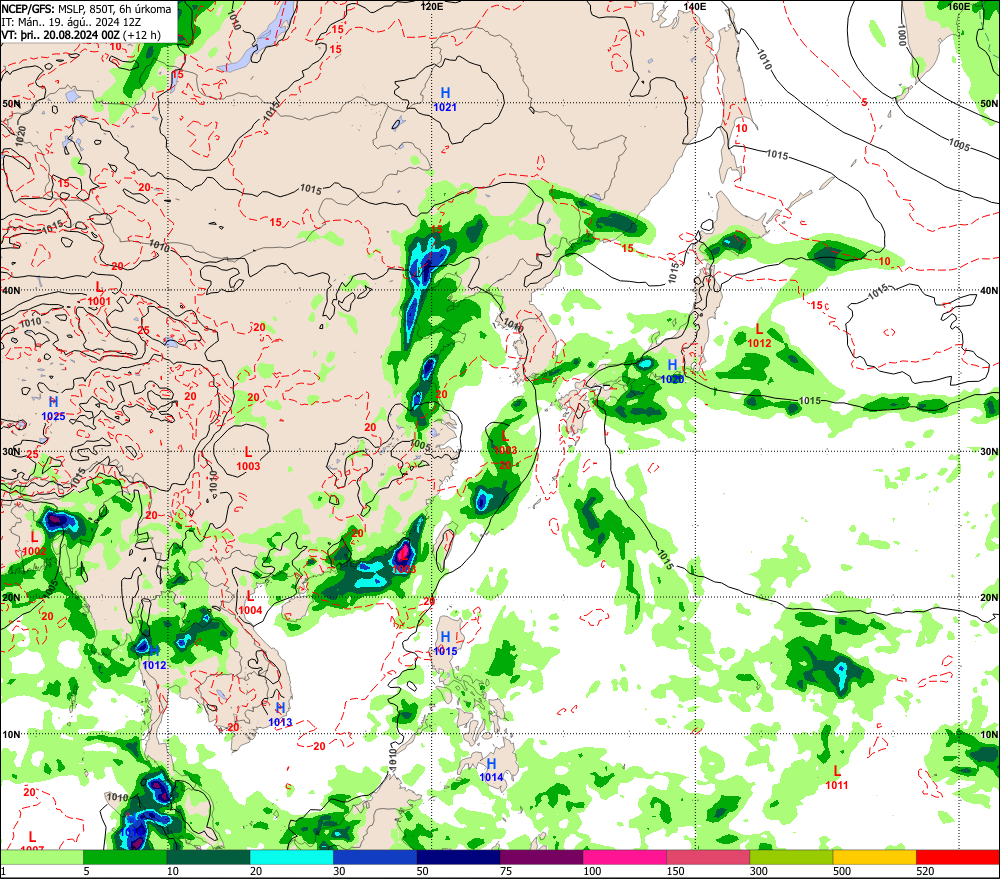Click the L 1001 low-pressure marker

tap(99, 293)
